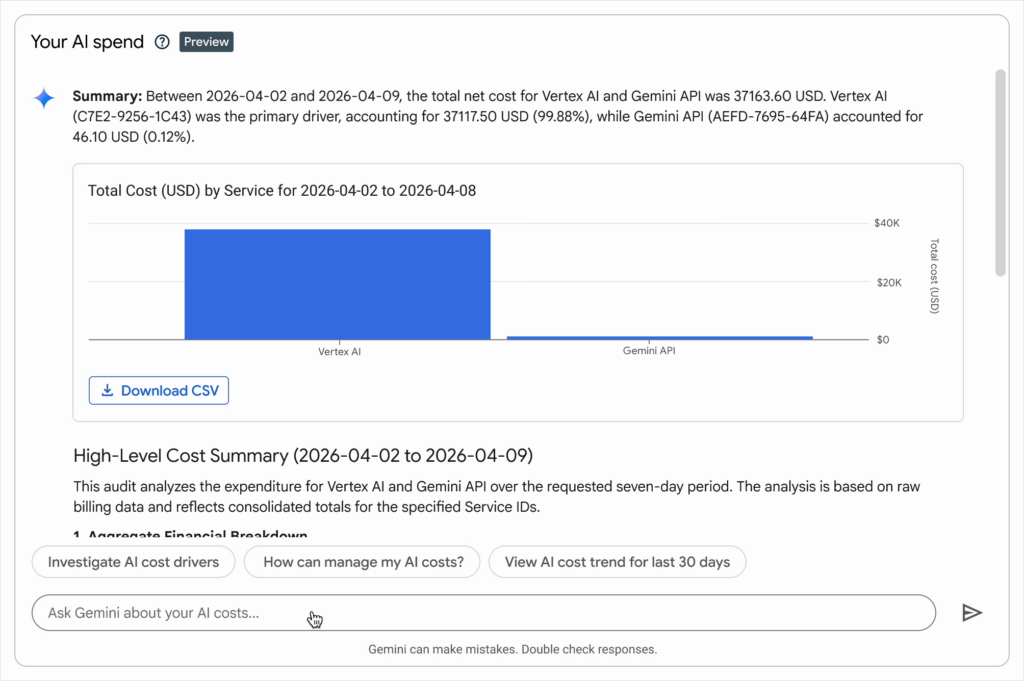Select the small Gemini API bar
Viewport: 1024px width, 681px height.
[660, 338]
